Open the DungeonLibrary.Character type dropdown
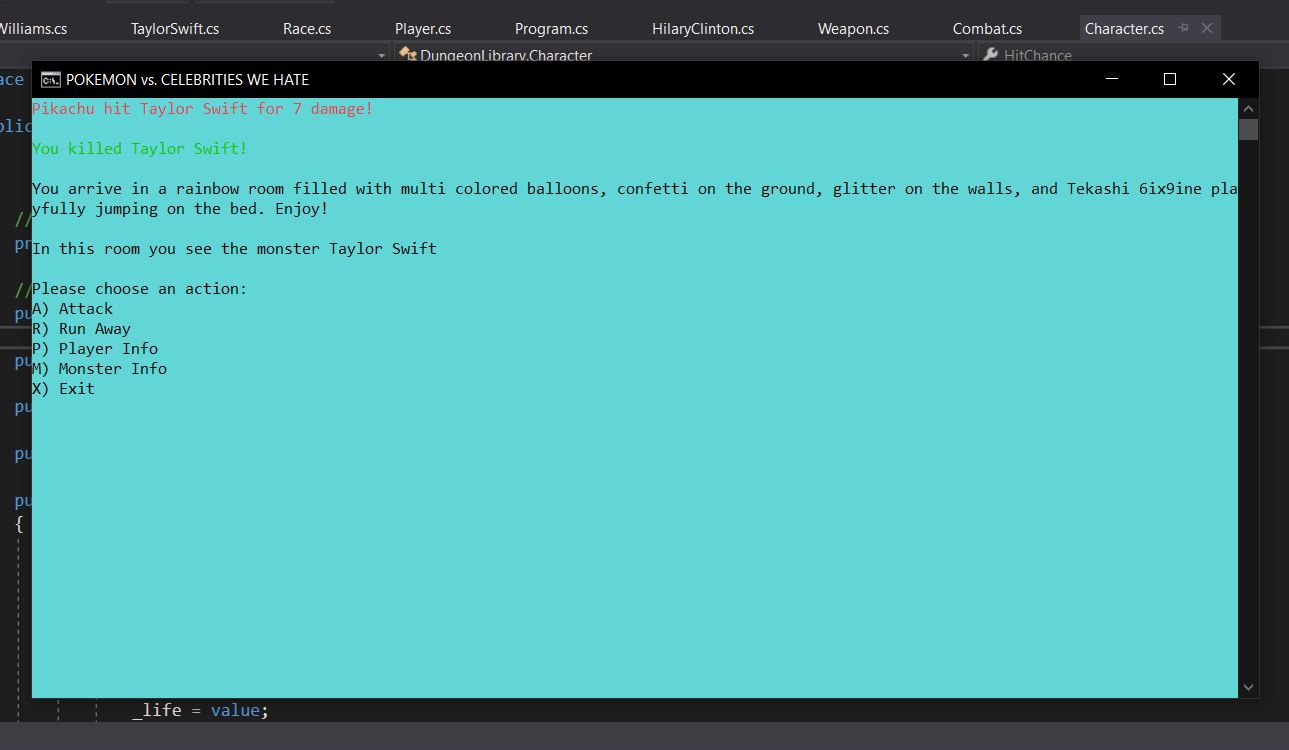The height and width of the screenshot is (750, 1289). click(x=965, y=56)
